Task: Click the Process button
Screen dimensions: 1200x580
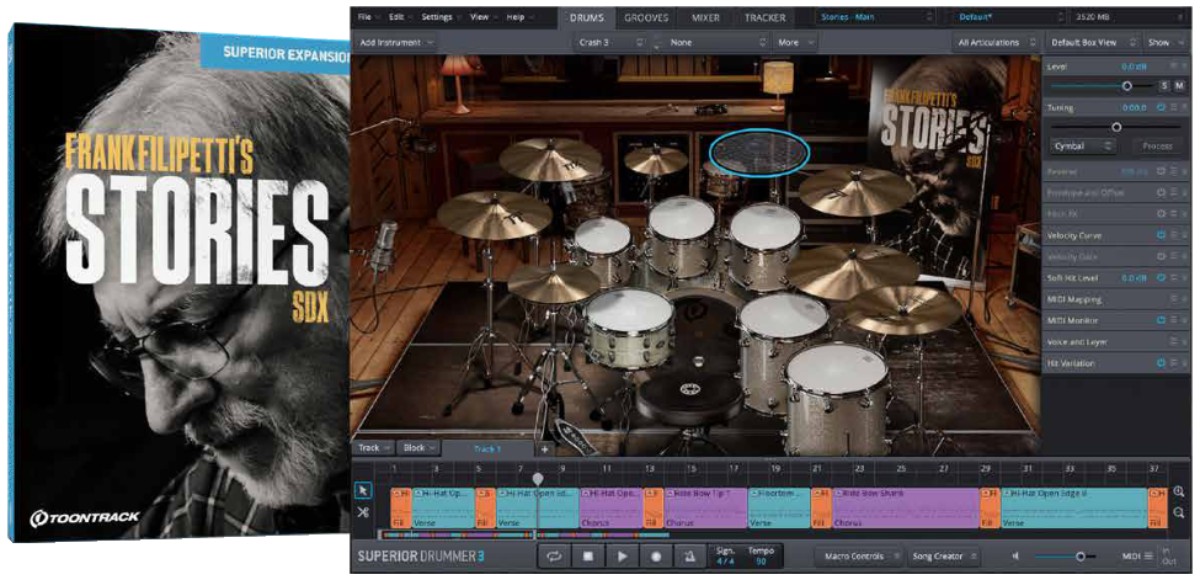Action: coord(1157,146)
